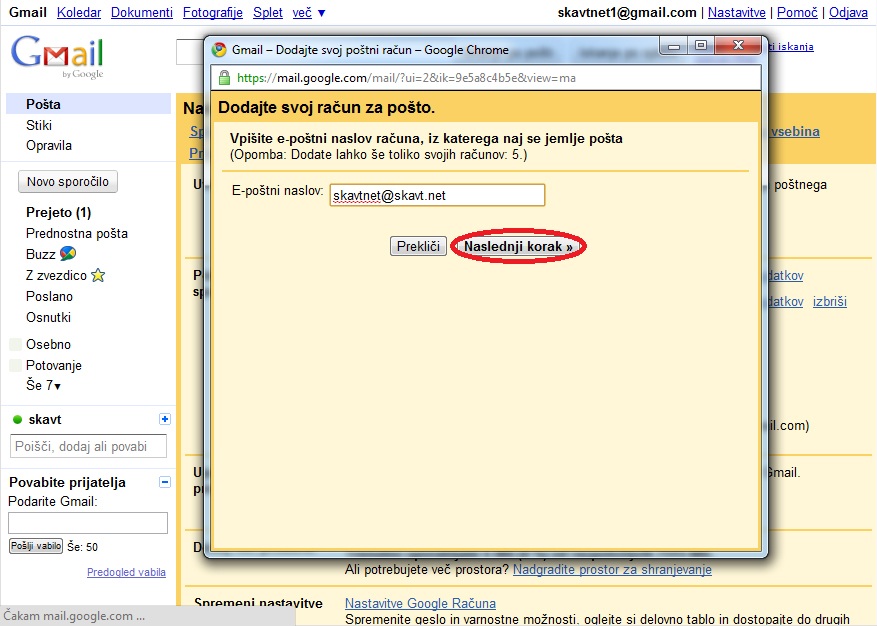Open Nastavitve in the top right
This screenshot has height=626, width=877.
[737, 12]
